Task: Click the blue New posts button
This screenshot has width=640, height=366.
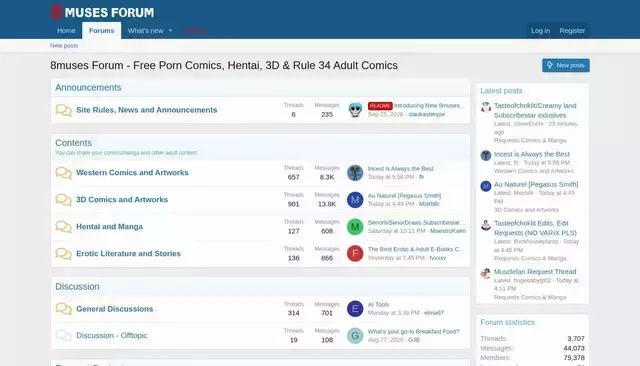Action: click(x=566, y=65)
